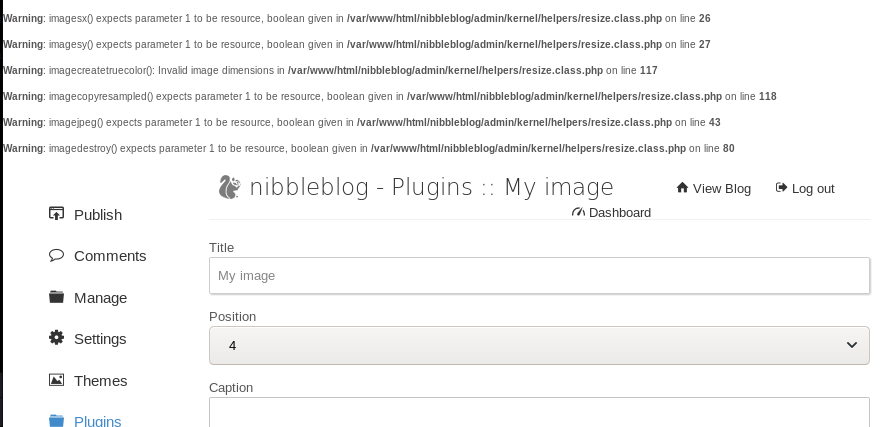
Task: Click the nibbleblog squirrel logo
Action: point(230,187)
